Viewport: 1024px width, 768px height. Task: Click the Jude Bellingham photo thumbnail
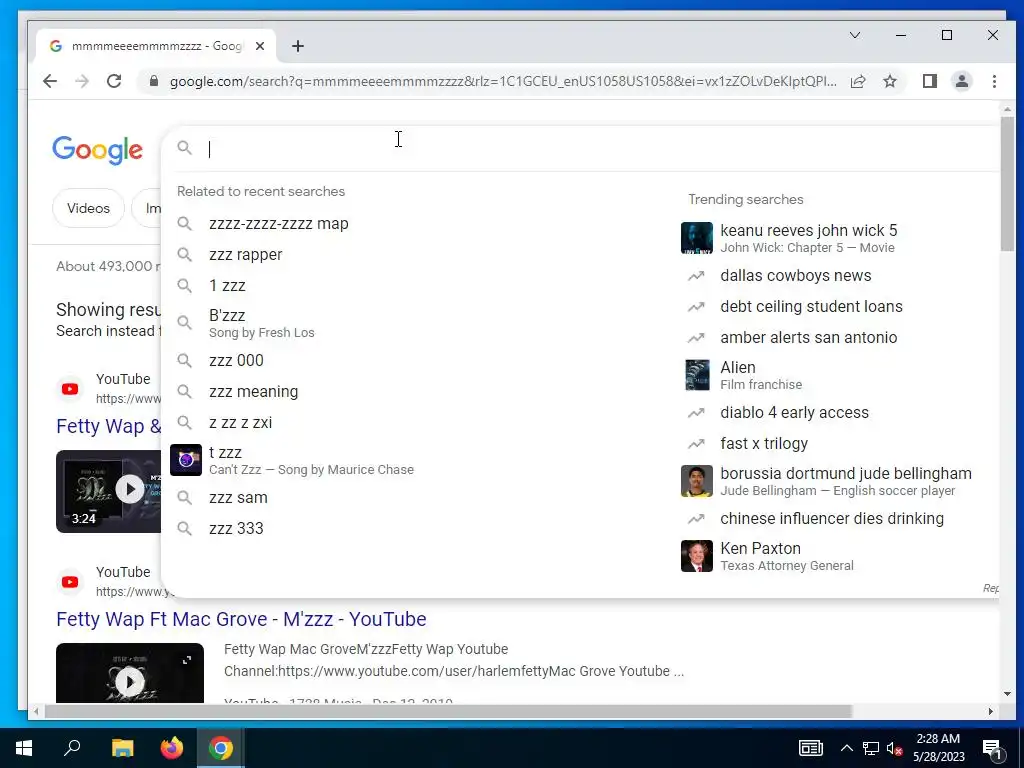(x=696, y=481)
